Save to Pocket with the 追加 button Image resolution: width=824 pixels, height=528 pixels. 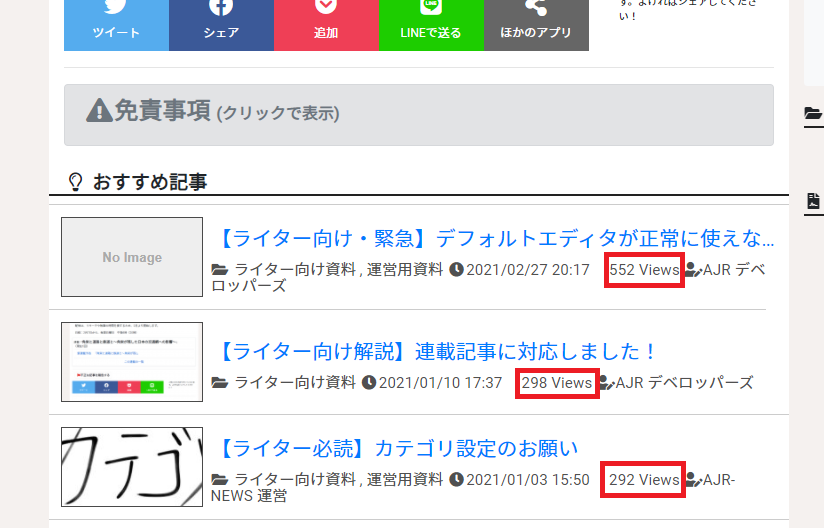point(326,23)
